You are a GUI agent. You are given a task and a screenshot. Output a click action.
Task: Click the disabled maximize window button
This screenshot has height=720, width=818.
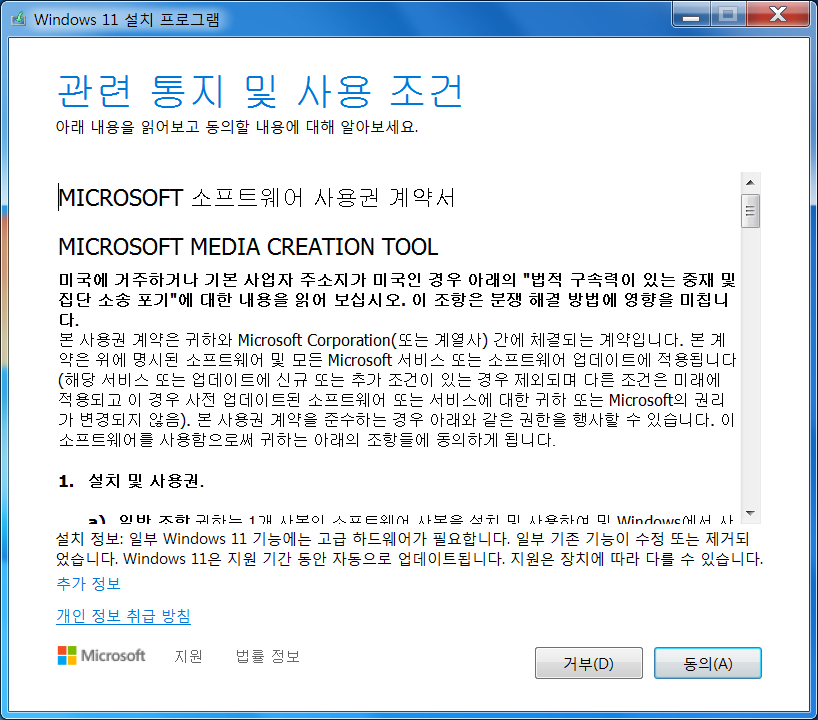(x=728, y=14)
